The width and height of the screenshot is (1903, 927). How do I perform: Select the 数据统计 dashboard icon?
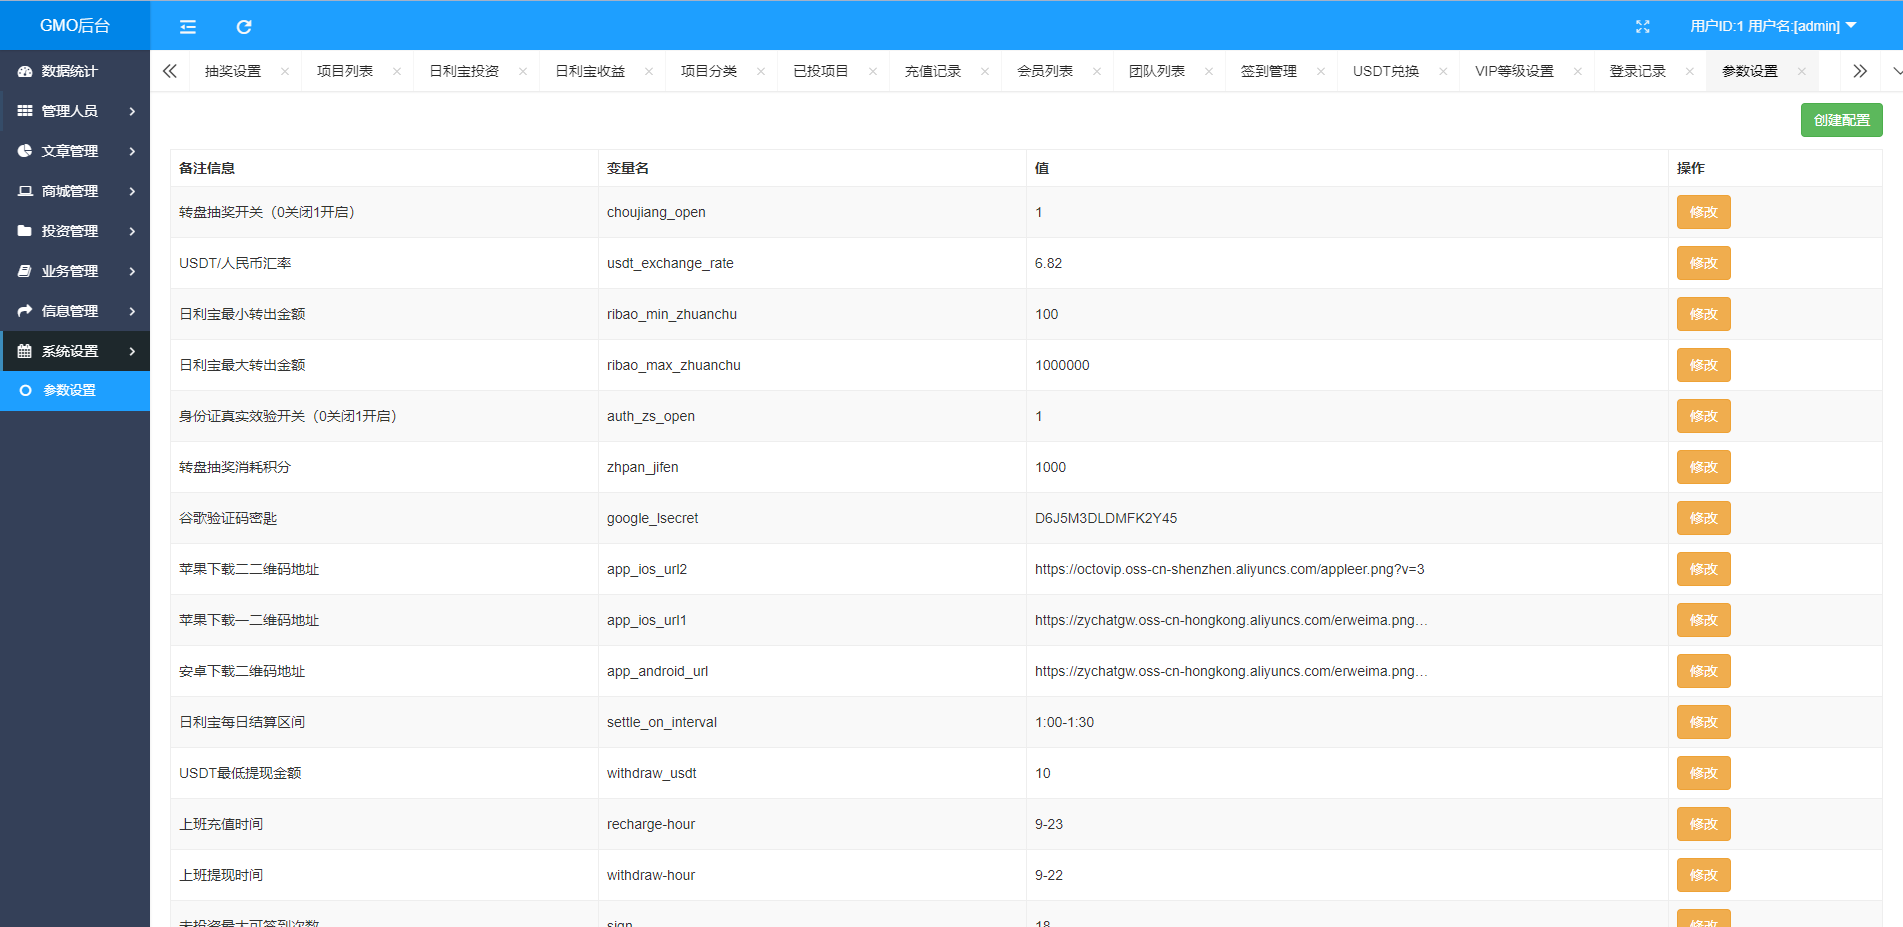(x=24, y=71)
